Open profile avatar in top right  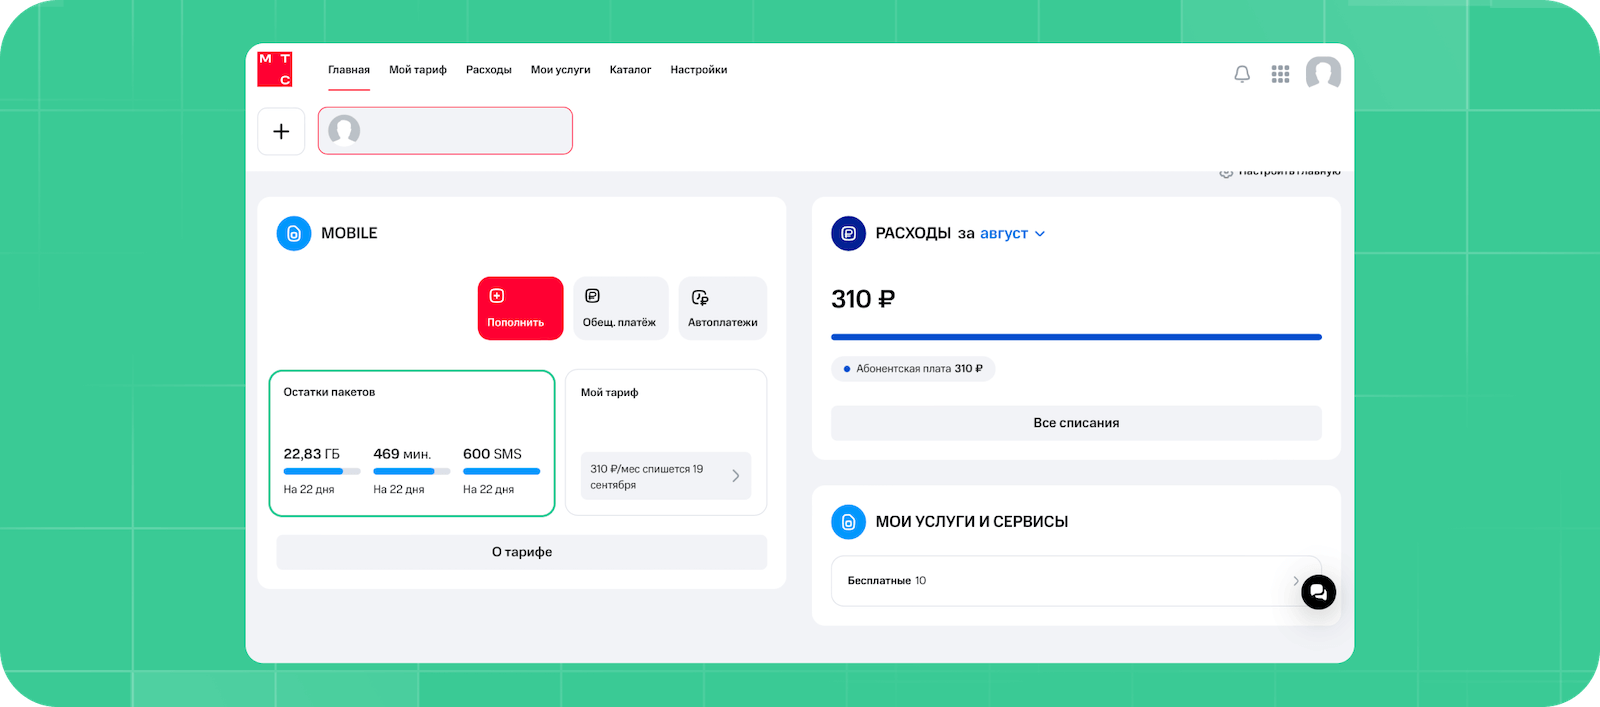pos(1323,73)
